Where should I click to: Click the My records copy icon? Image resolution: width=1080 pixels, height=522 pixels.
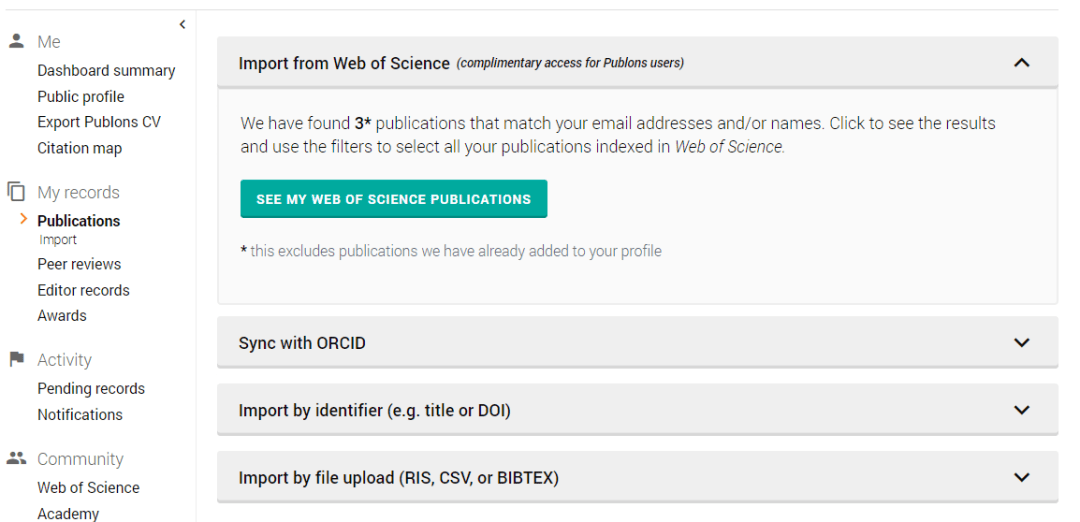point(17,191)
